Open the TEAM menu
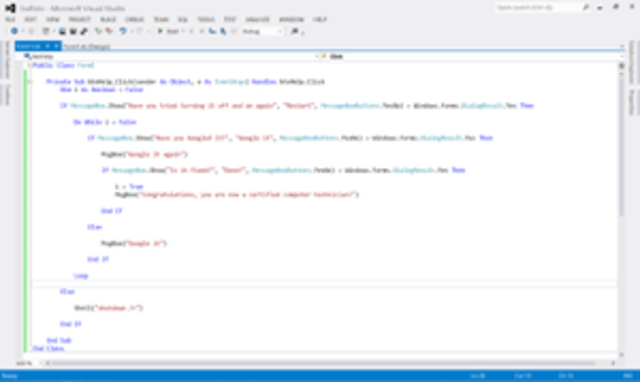640x382 pixels. 161,20
